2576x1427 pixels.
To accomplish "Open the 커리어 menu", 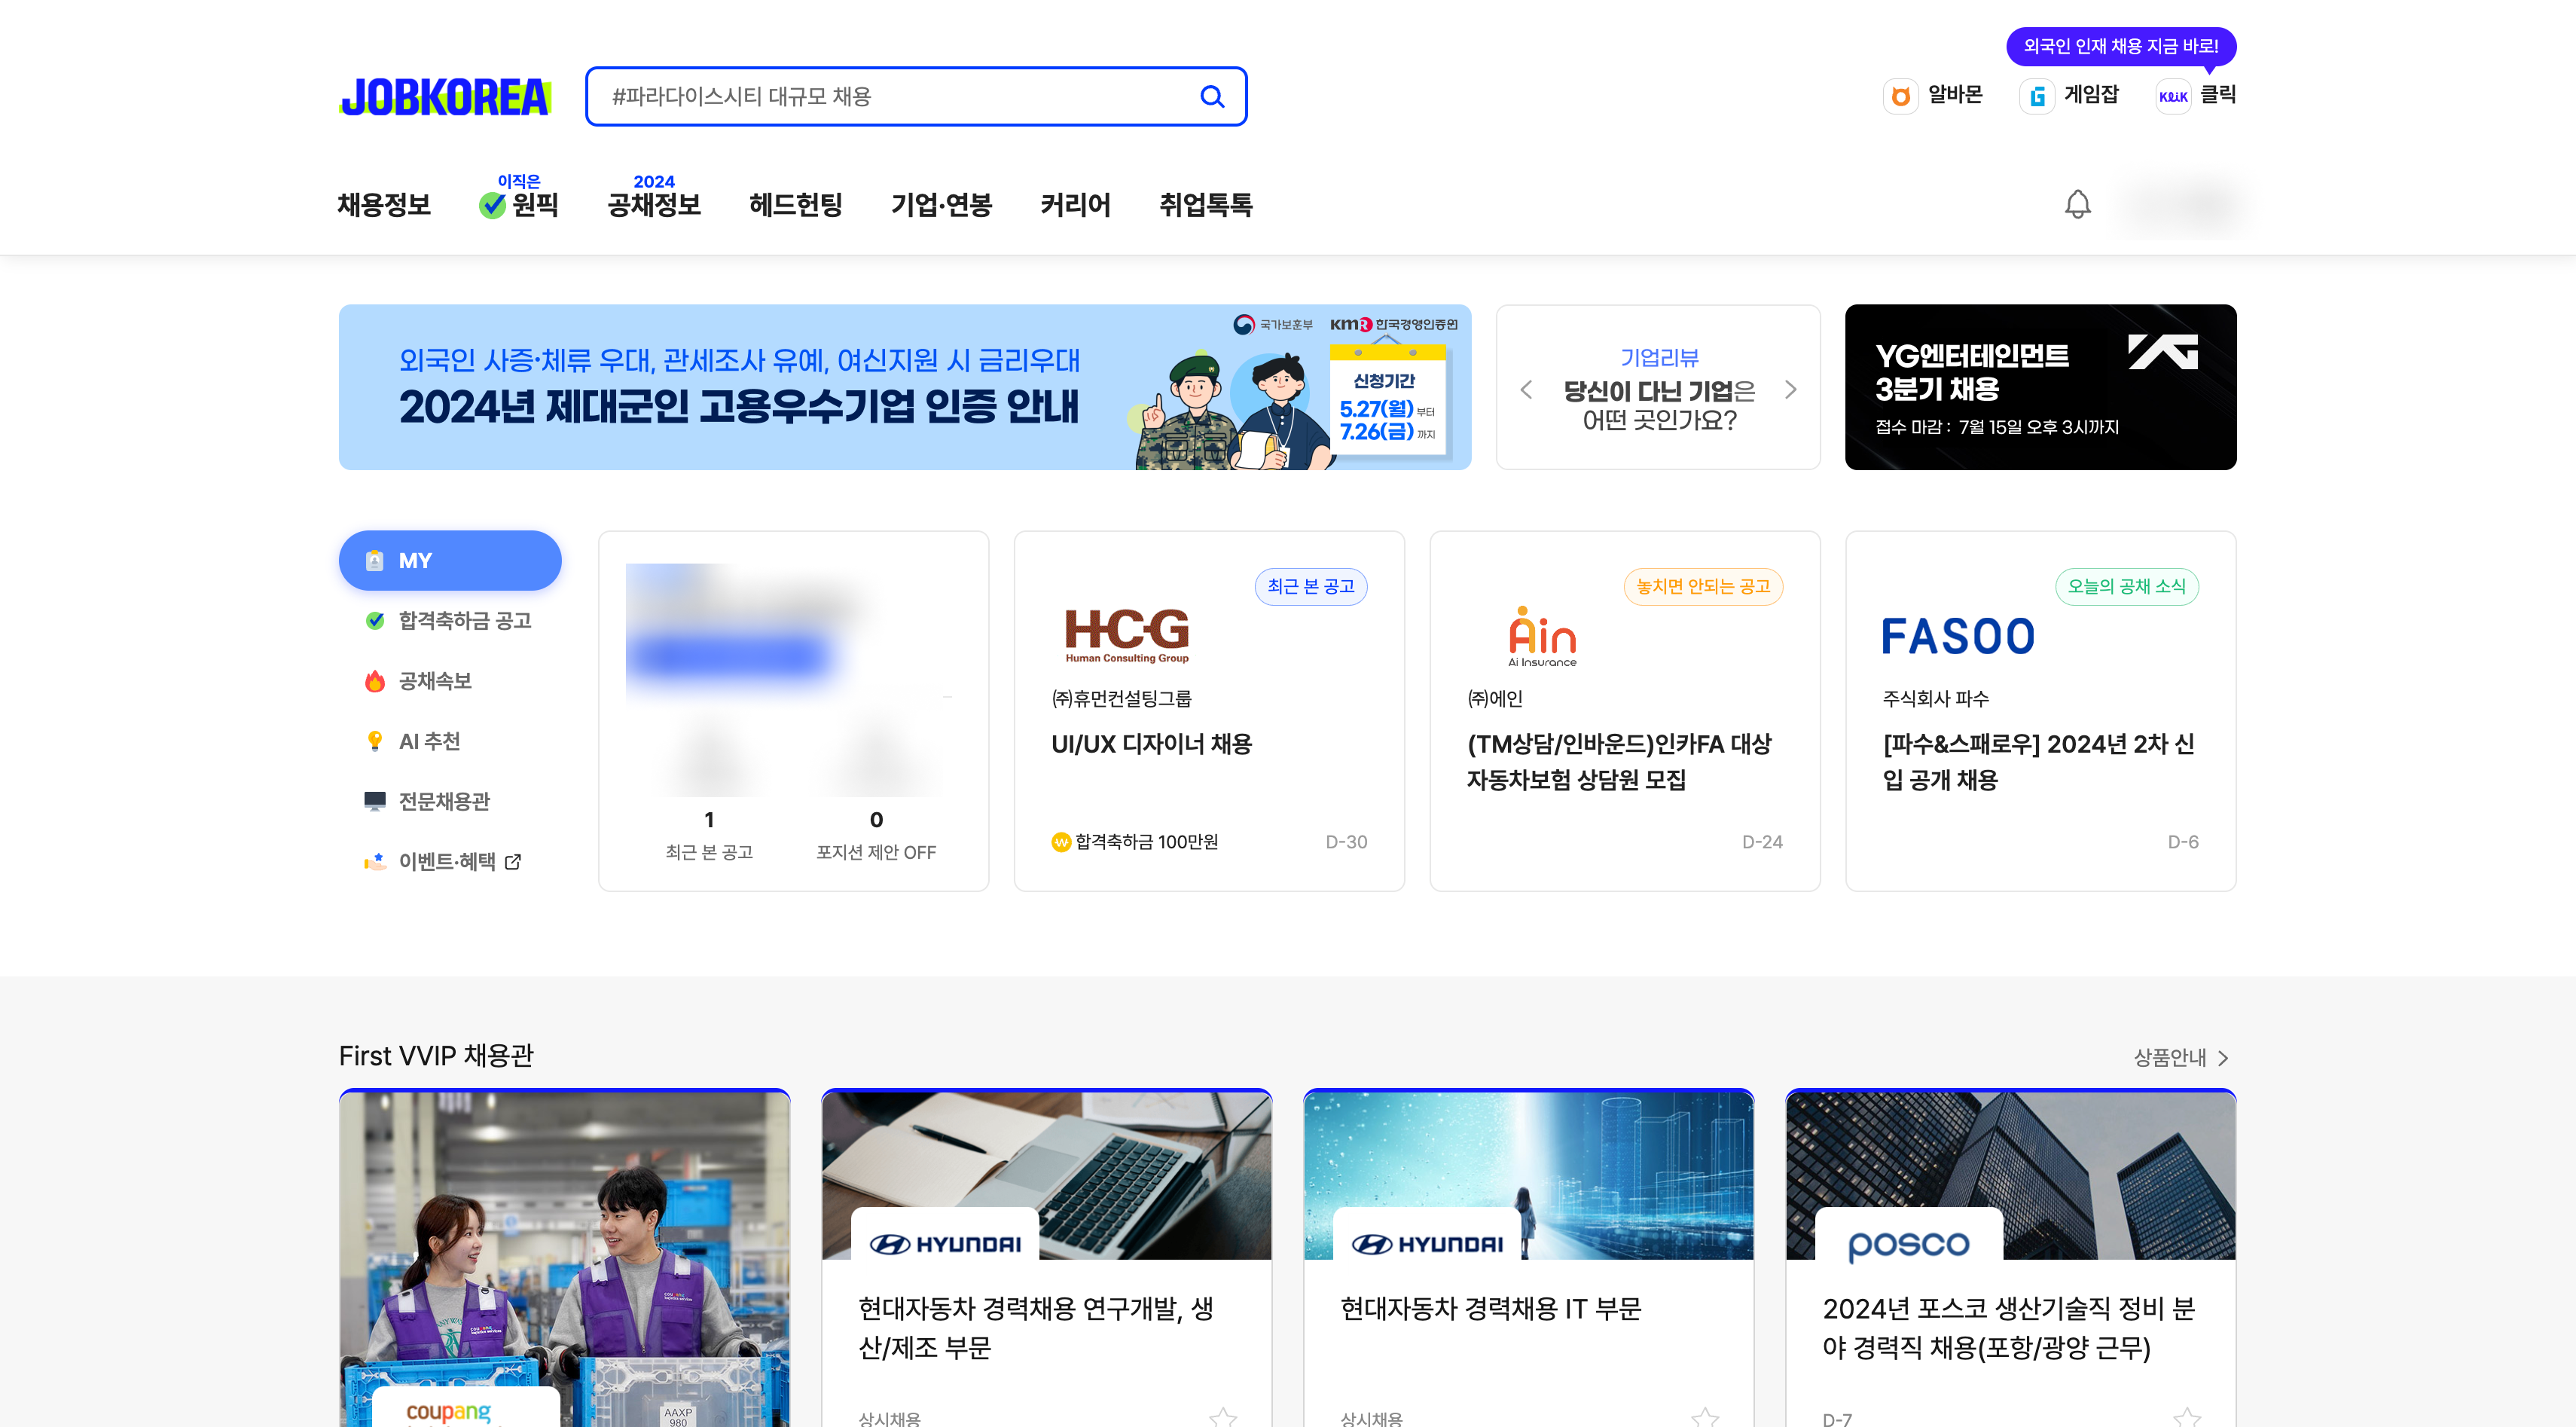I will [1075, 205].
